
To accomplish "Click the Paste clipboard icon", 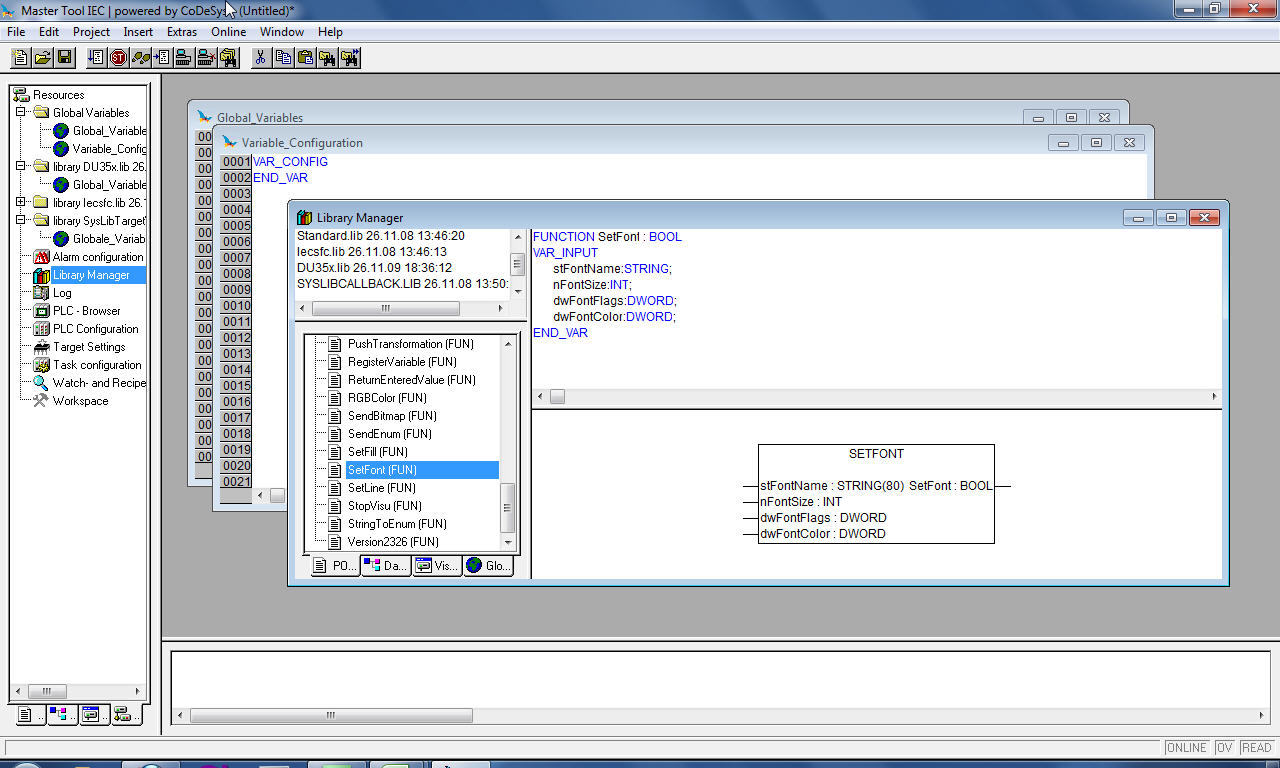I will 306,58.
